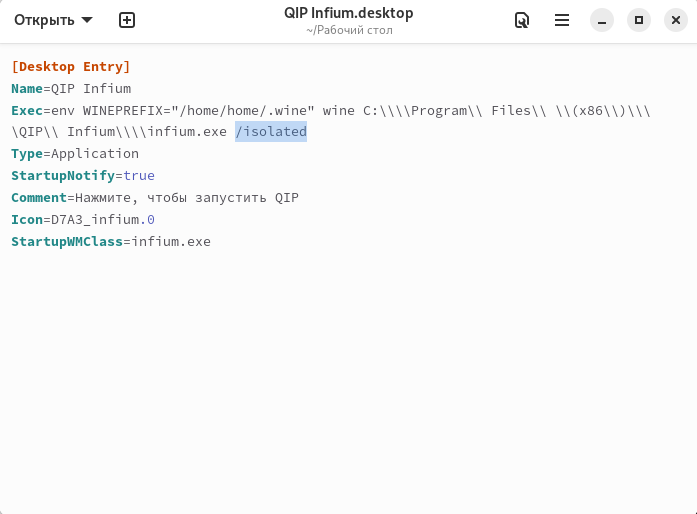Click the [Desktop Entry] header line

71,67
